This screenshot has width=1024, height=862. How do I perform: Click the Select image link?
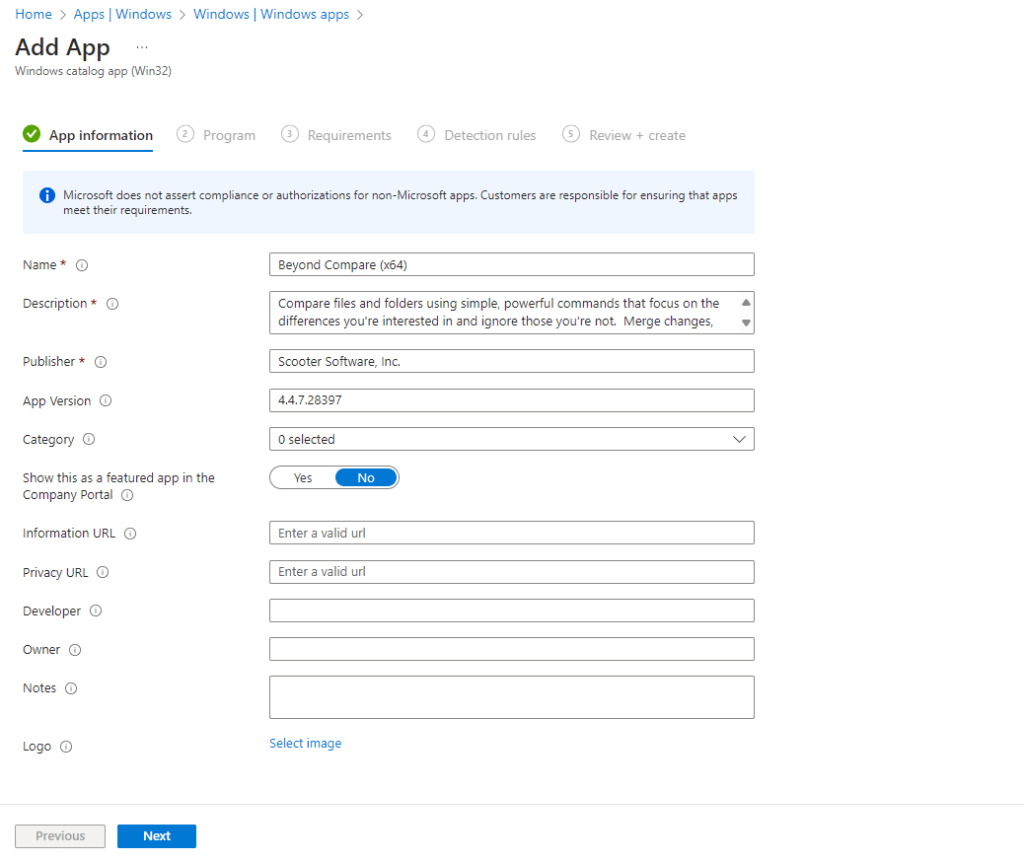pyautogui.click(x=305, y=743)
